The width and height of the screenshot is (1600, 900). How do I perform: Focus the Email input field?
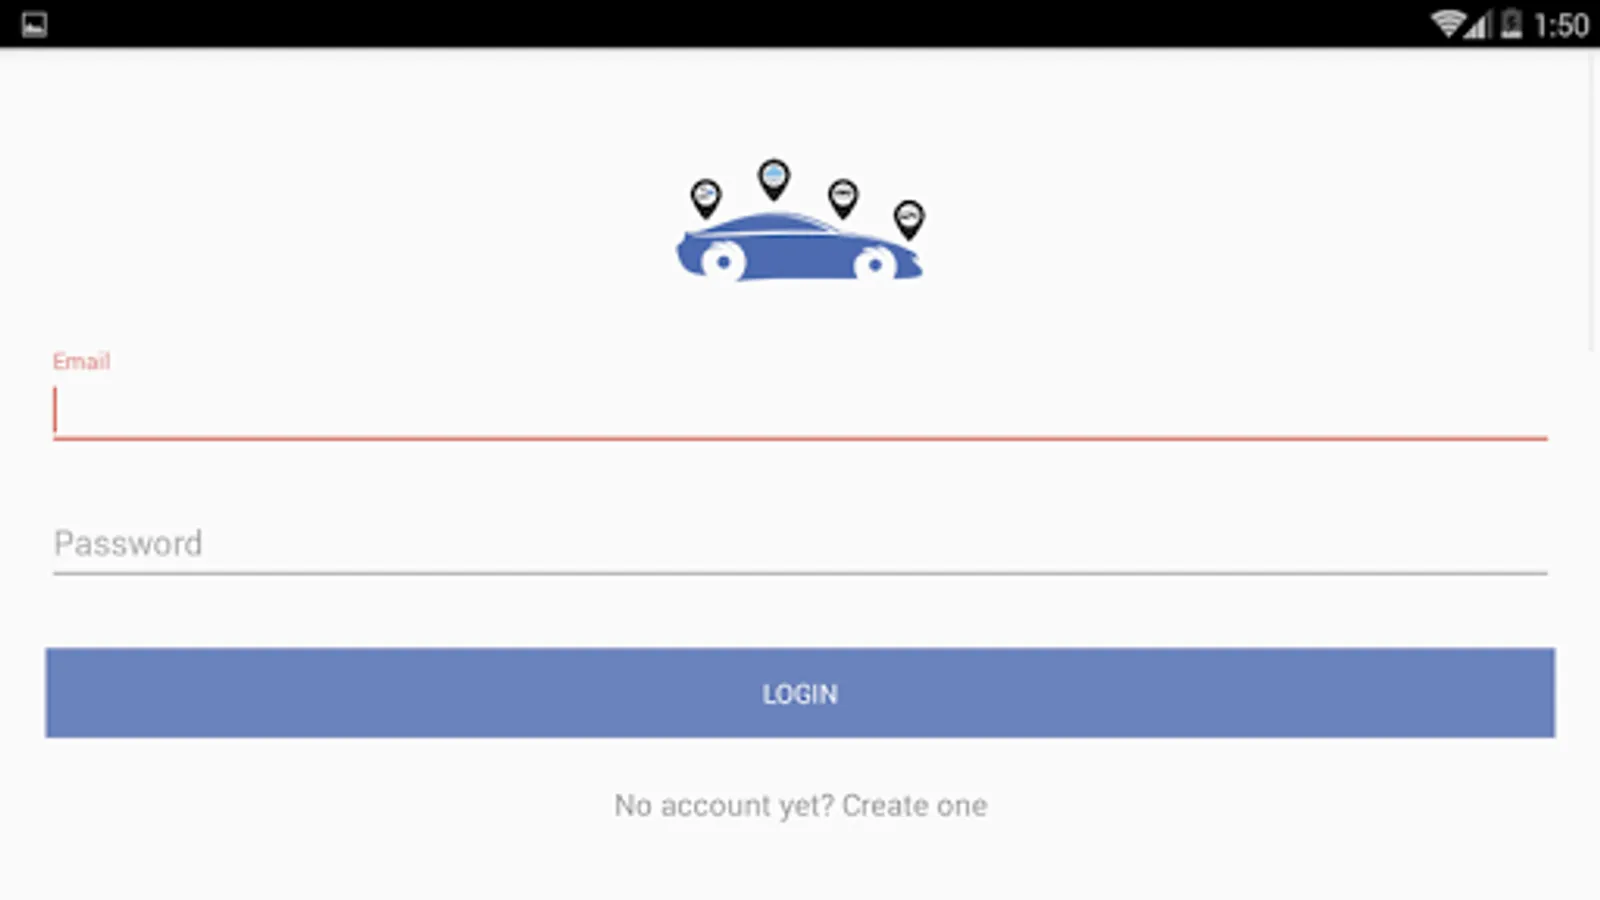tap(800, 411)
